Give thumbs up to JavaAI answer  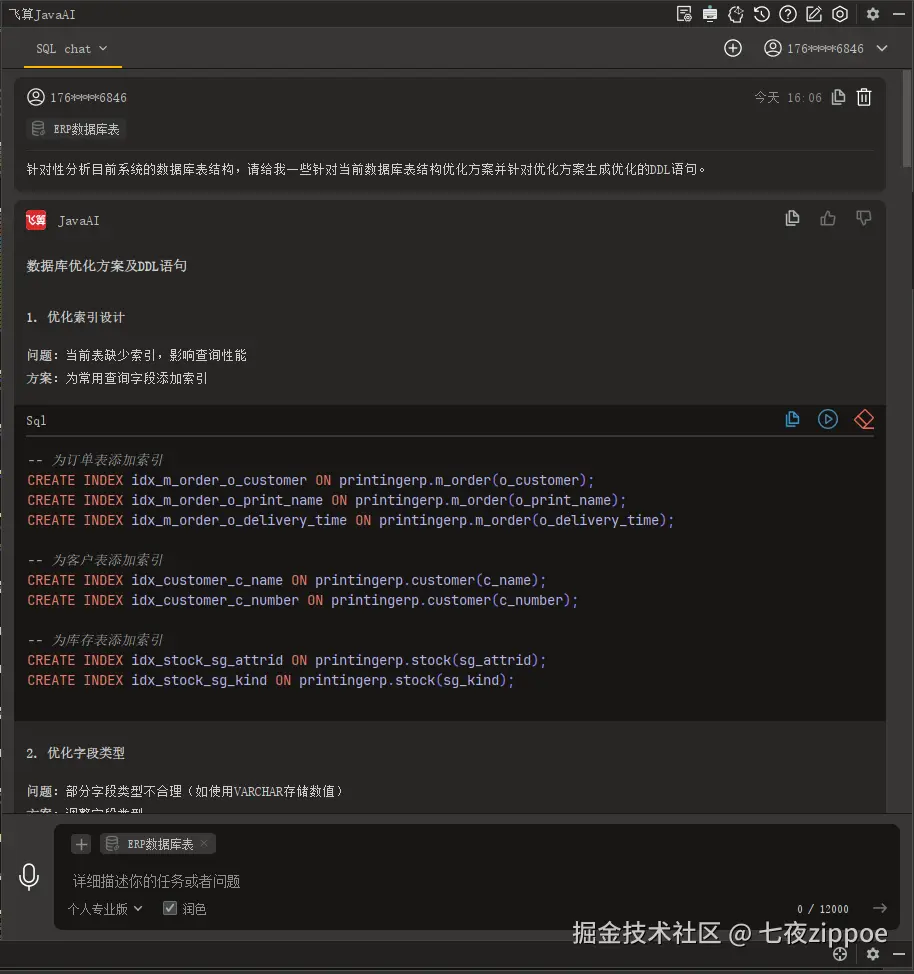pos(828,218)
